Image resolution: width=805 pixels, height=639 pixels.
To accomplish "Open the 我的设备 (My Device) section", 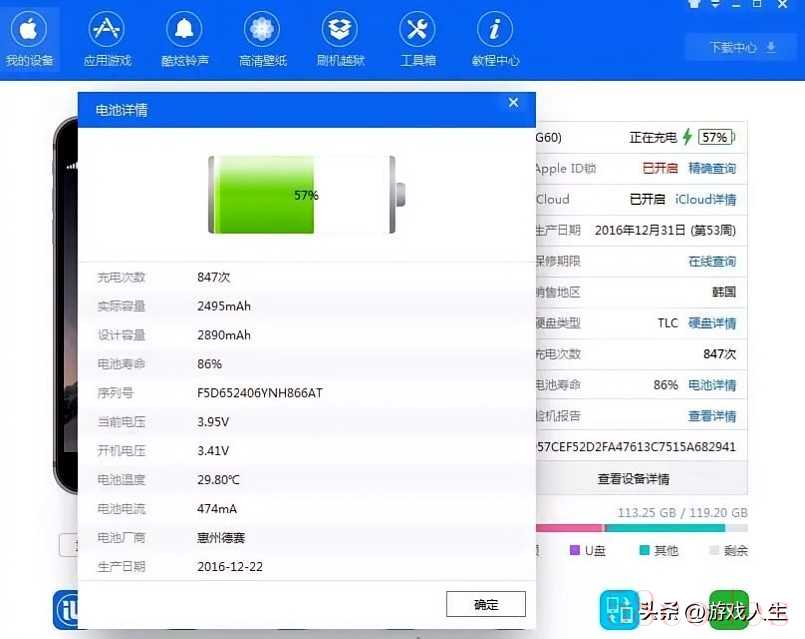I will coord(29,40).
